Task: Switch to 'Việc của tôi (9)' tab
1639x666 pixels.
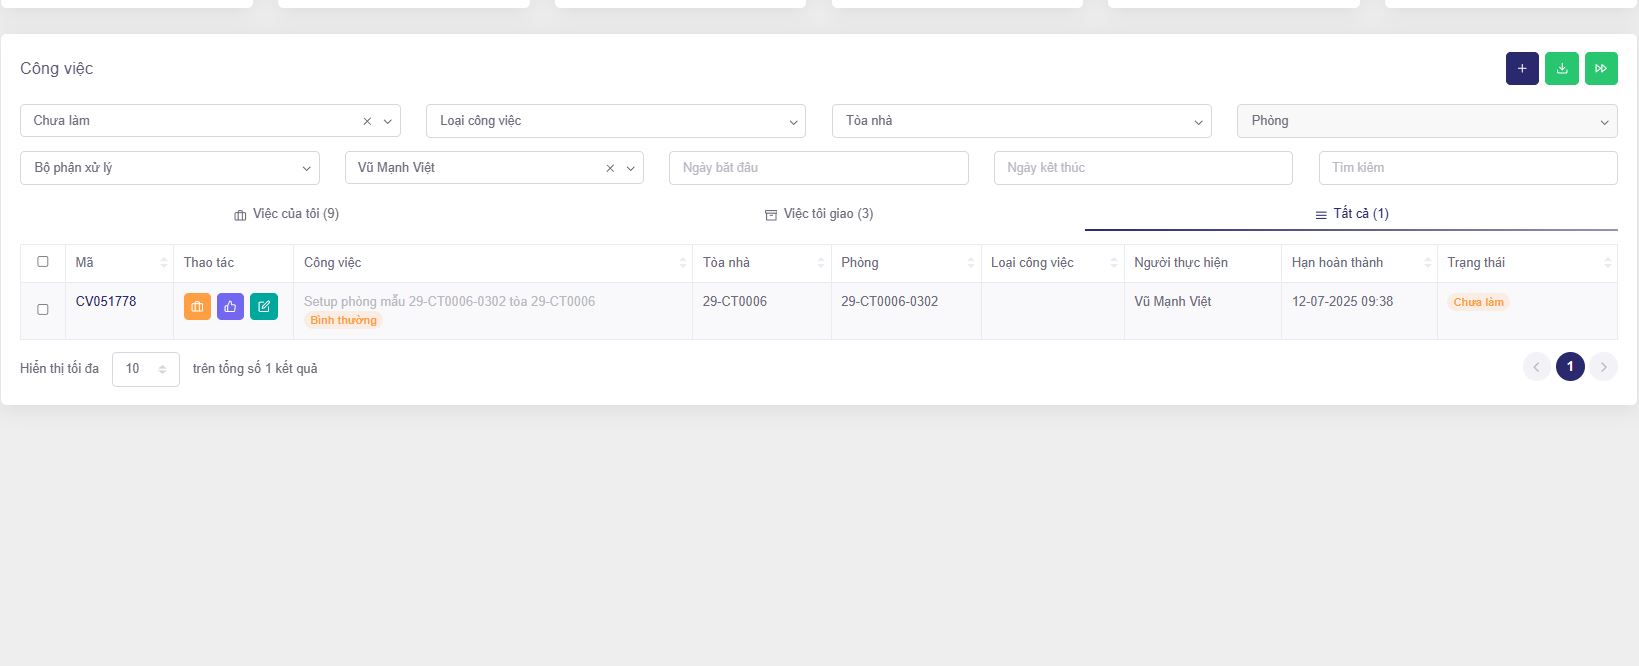Action: point(287,214)
